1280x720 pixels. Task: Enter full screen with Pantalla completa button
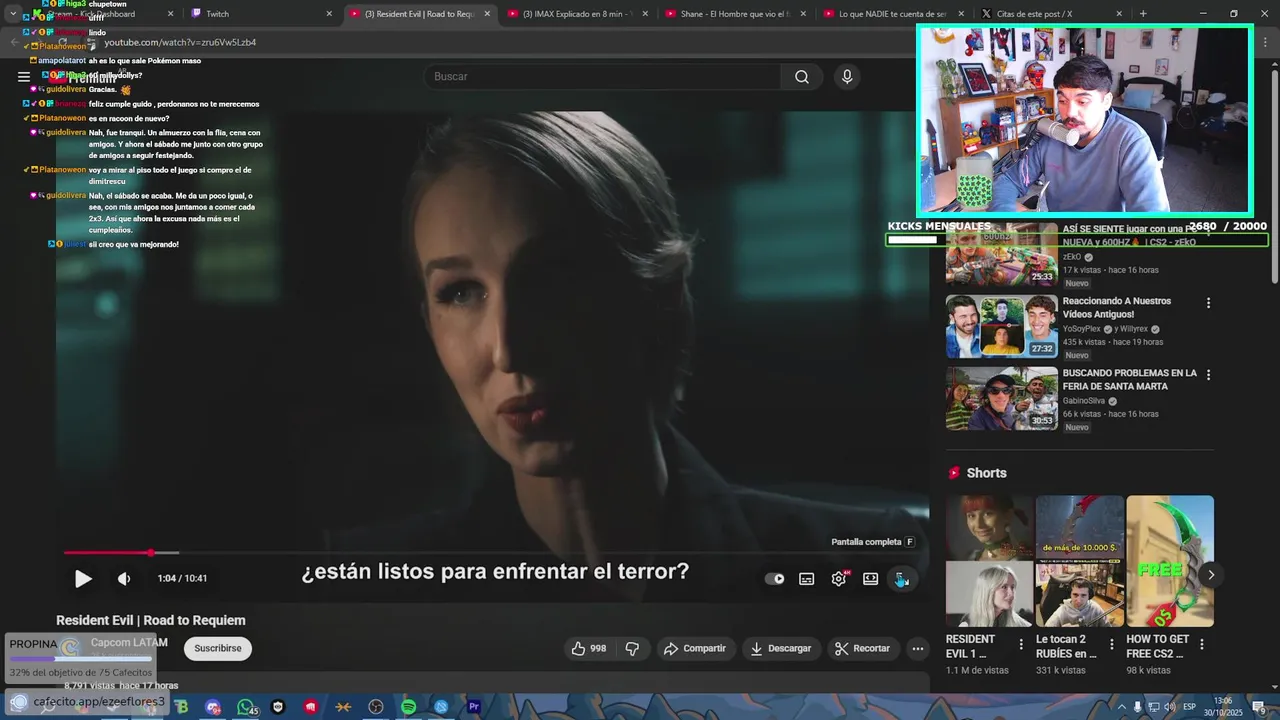coord(902,579)
